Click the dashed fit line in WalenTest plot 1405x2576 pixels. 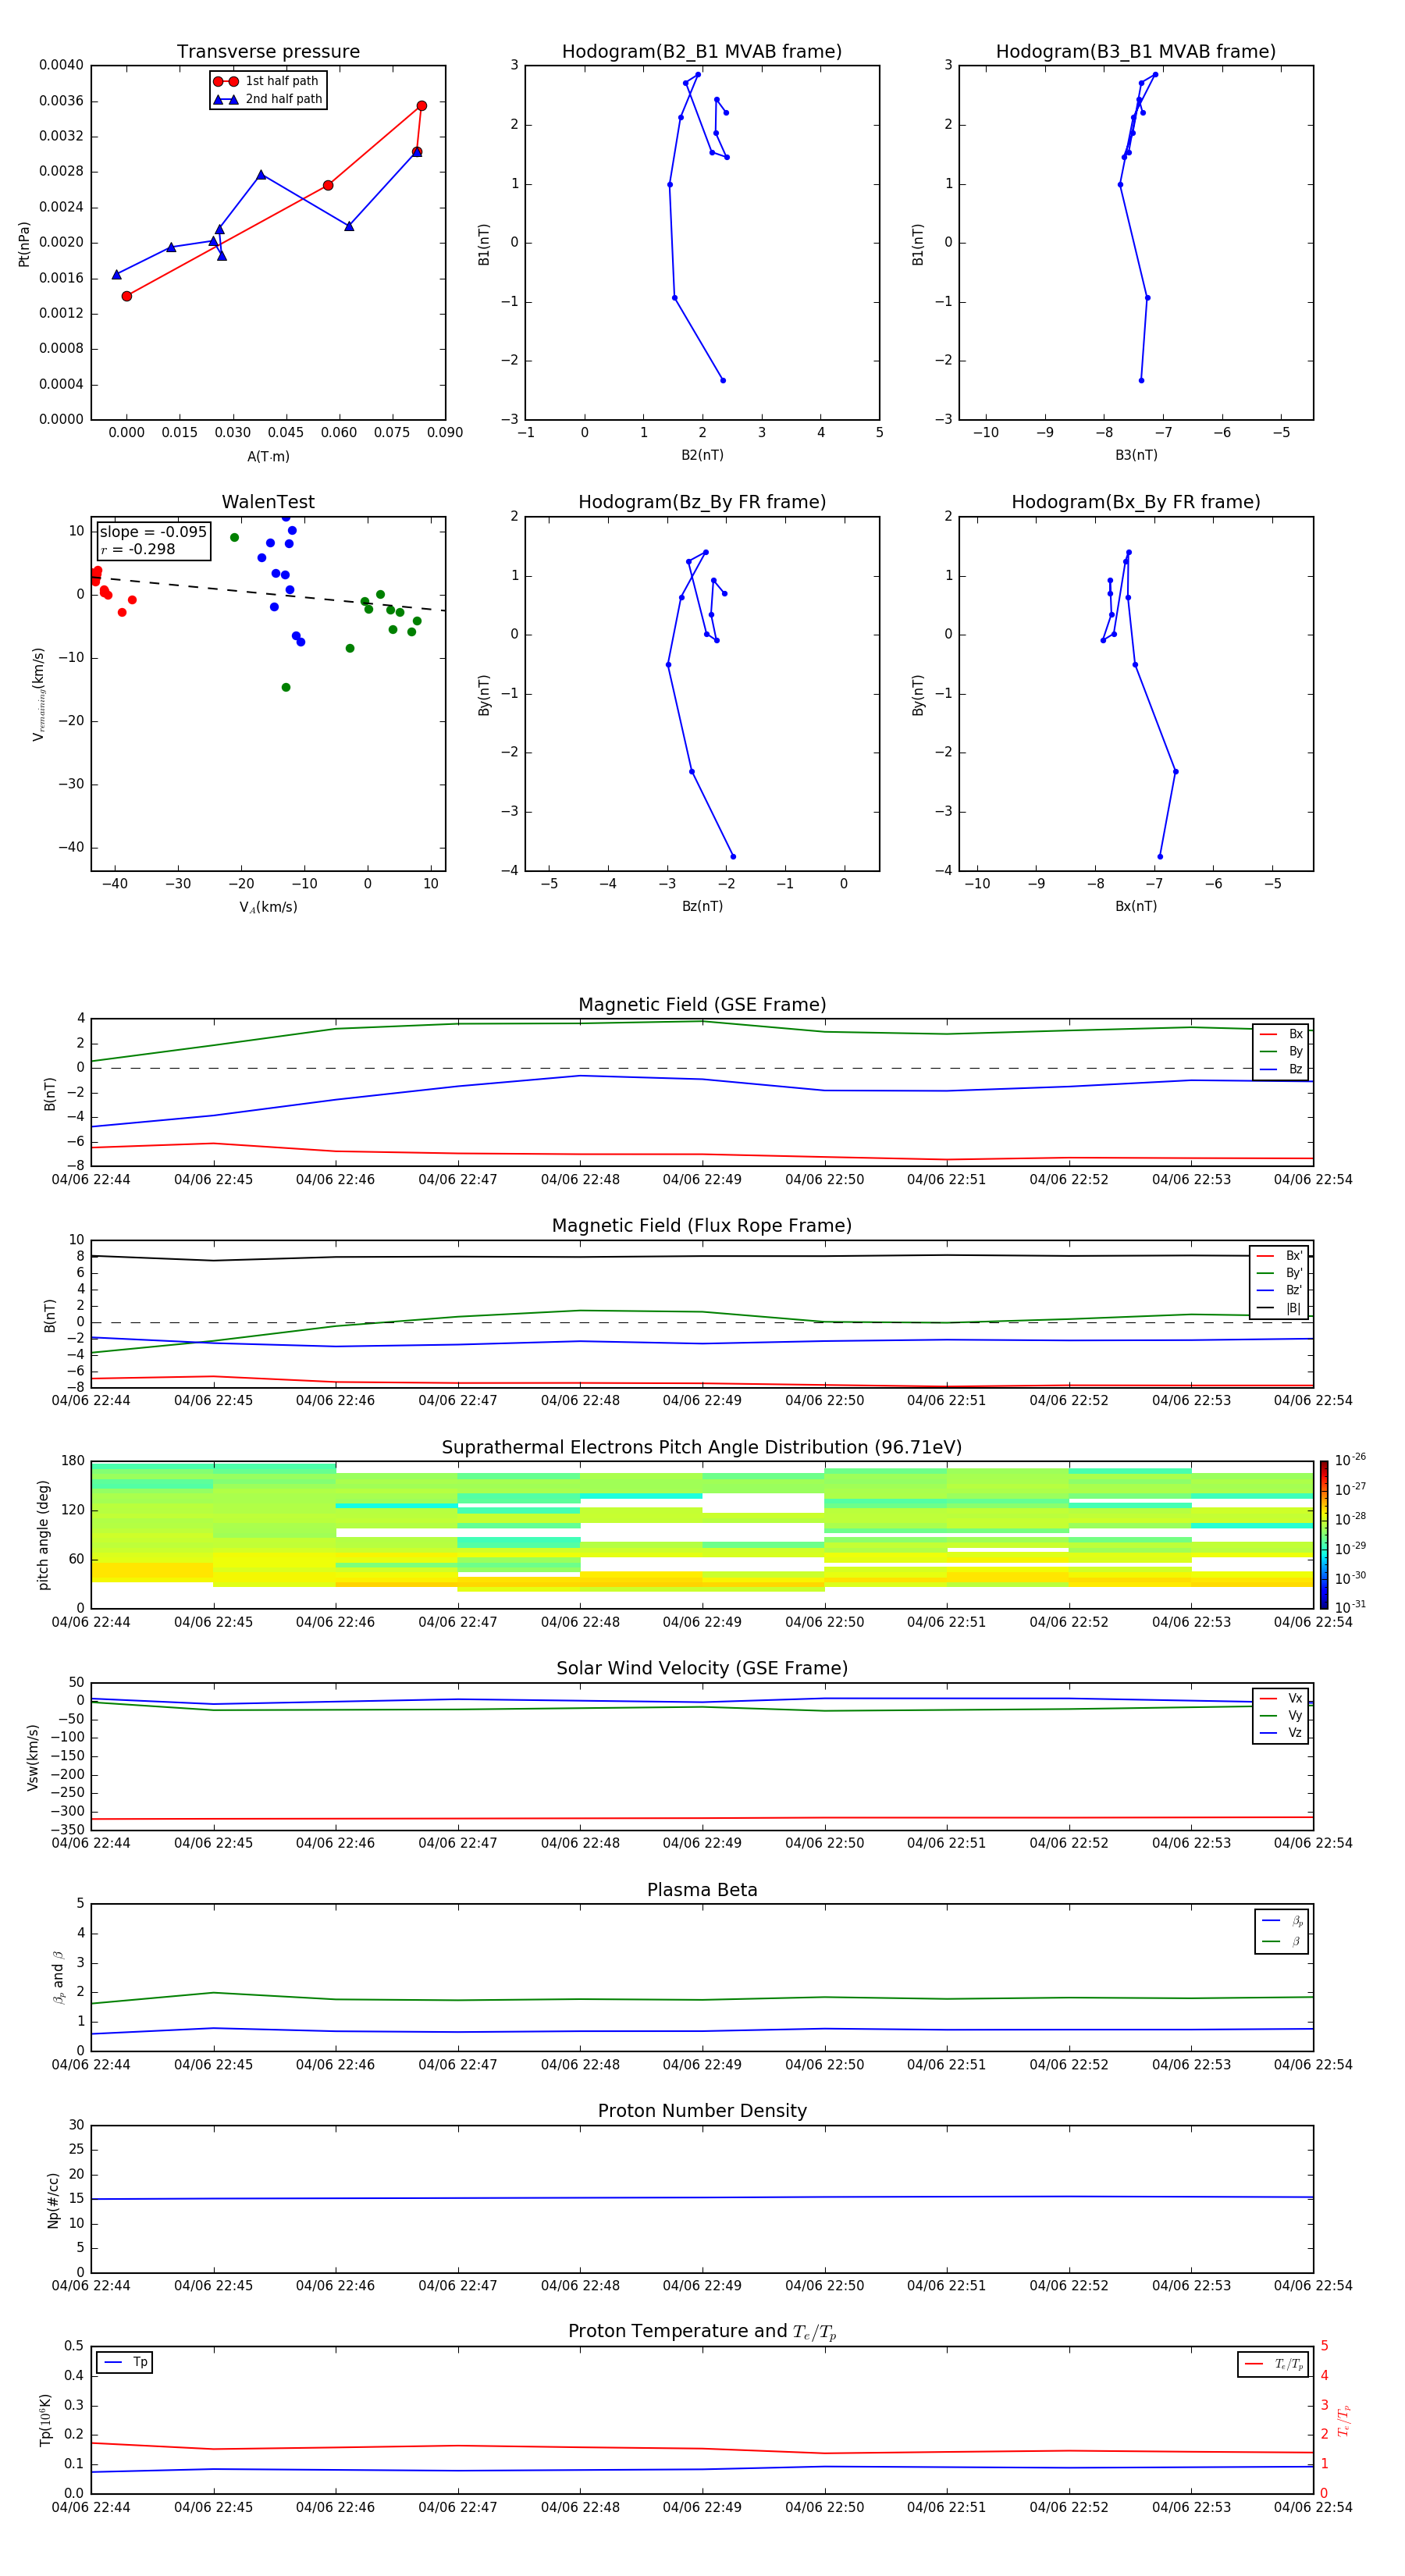[x=268, y=593]
